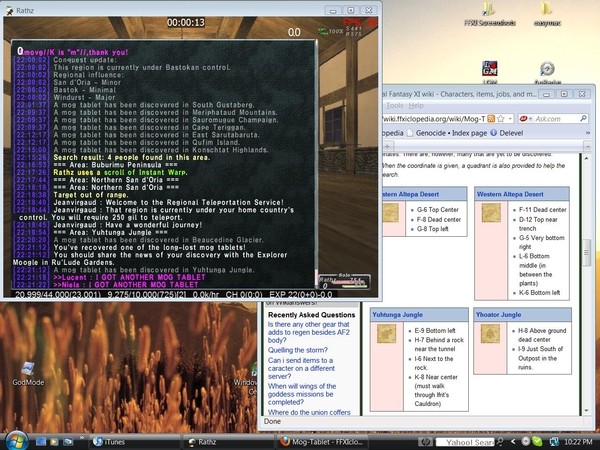Click the Rathz window title bar icon
The width and height of the screenshot is (600, 450).
[9, 10]
